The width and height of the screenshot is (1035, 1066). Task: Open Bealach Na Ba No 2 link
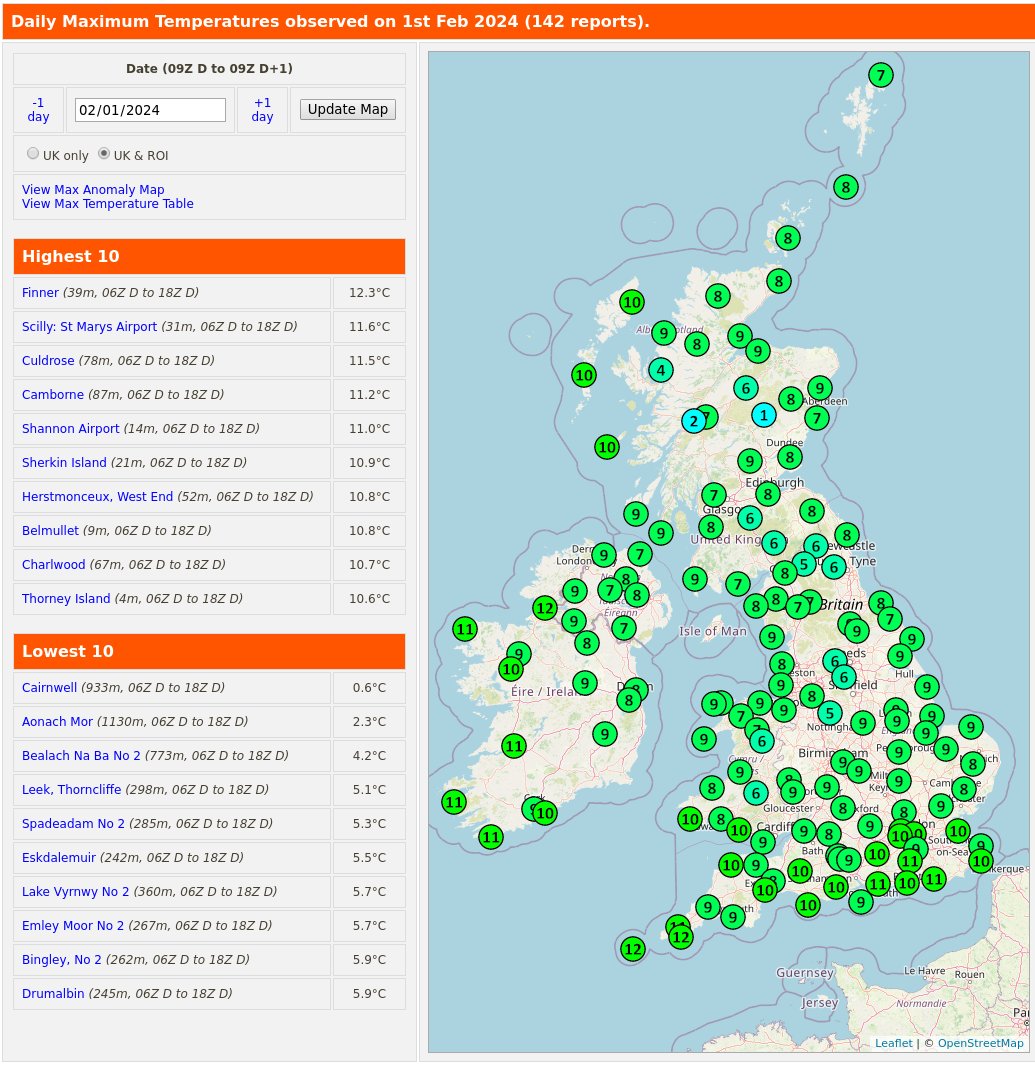tap(81, 755)
